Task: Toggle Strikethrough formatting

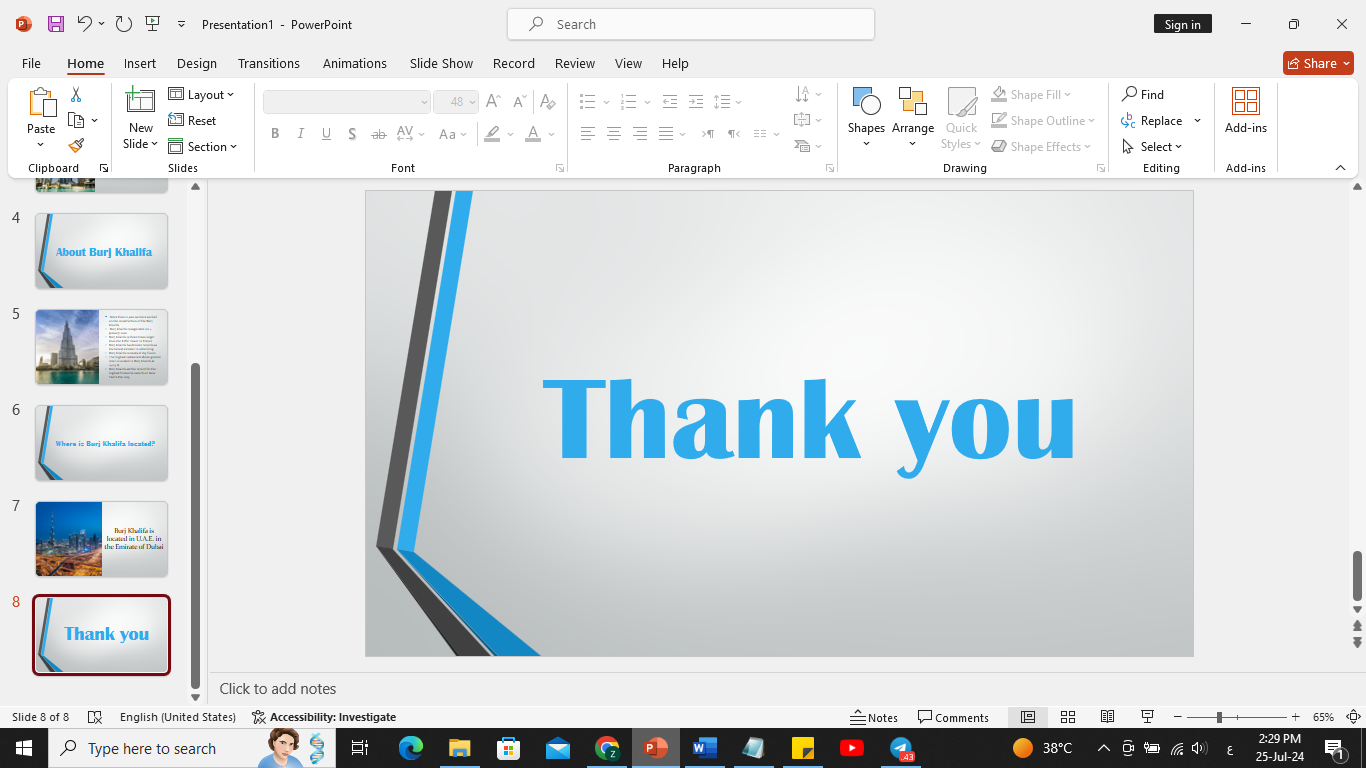Action: coord(378,134)
